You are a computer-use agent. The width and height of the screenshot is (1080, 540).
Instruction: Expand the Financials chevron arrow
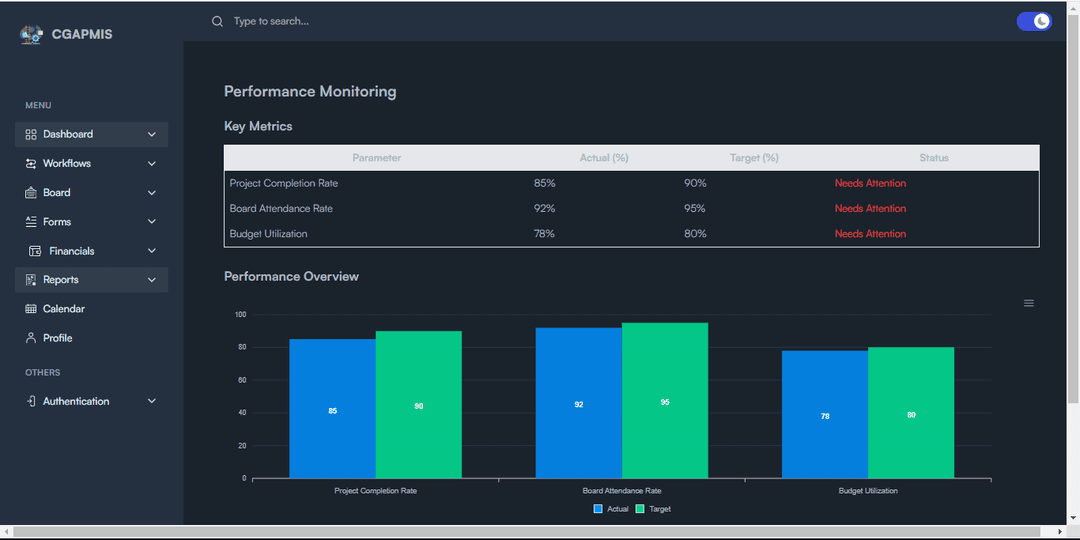tap(152, 251)
